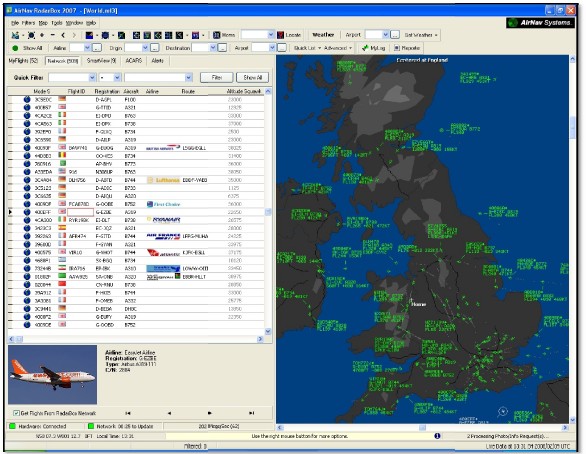The height and width of the screenshot is (454, 586).
Task: Click map horizontal scrollbar thumb
Action: 422,427
